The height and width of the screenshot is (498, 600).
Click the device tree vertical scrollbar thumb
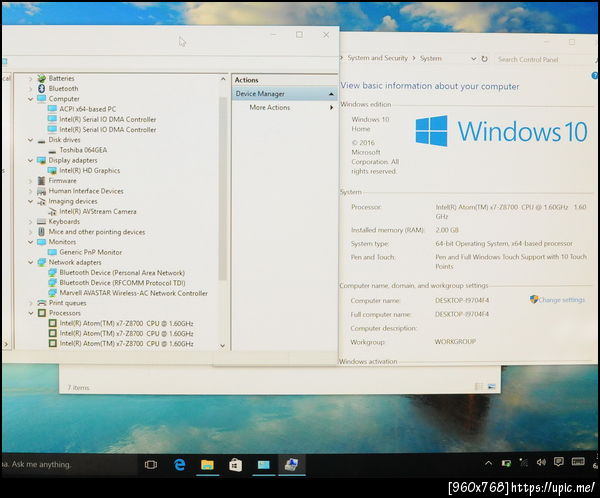tap(222, 188)
